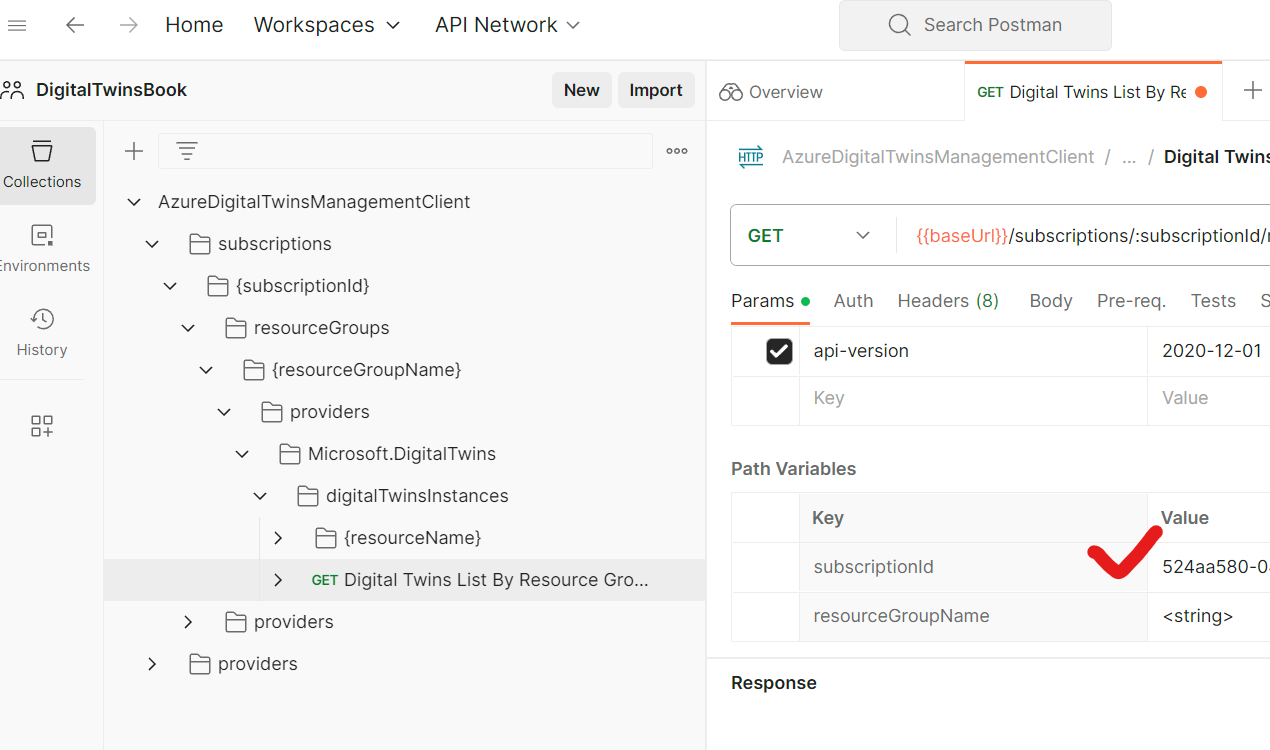The image size is (1270, 750).
Task: Click the subscriptionId path variable key
Action: pyautogui.click(x=973, y=567)
